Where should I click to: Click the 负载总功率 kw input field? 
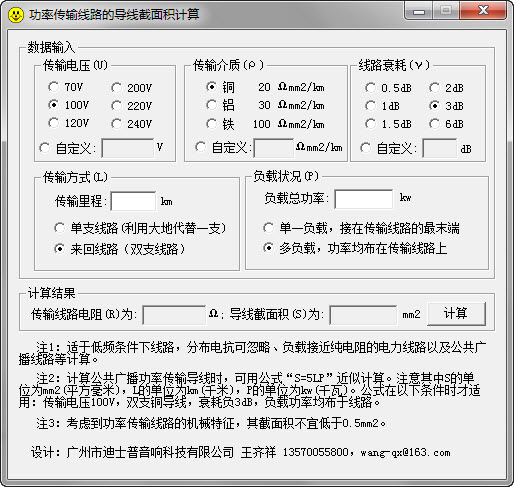click(x=363, y=199)
